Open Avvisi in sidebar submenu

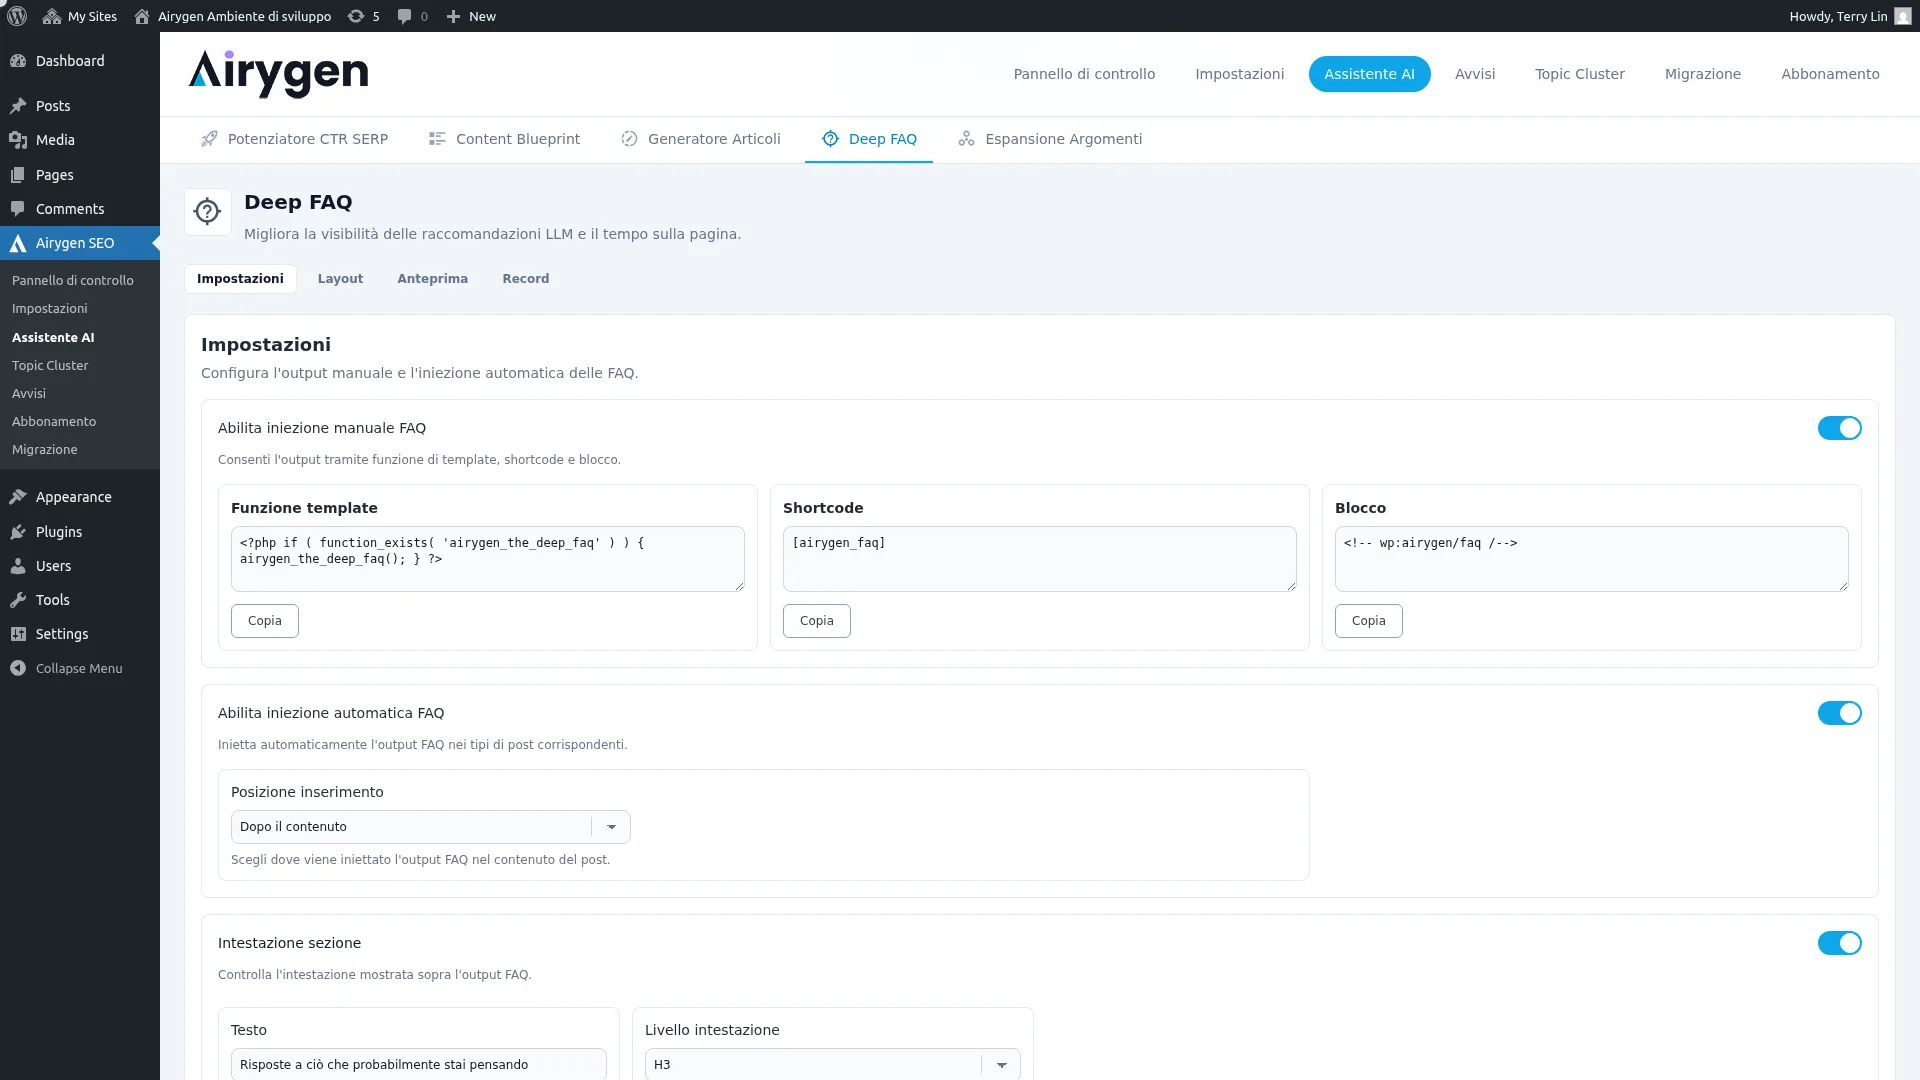point(29,394)
